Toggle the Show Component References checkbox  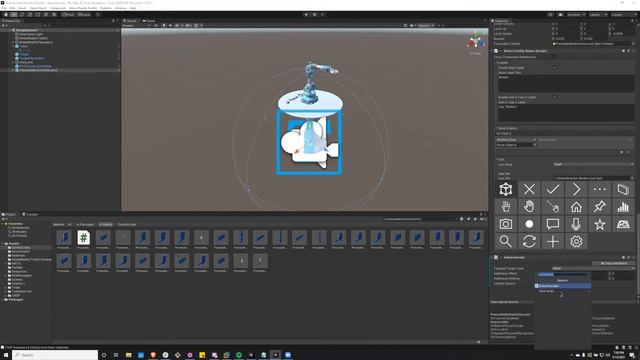pos(554,57)
